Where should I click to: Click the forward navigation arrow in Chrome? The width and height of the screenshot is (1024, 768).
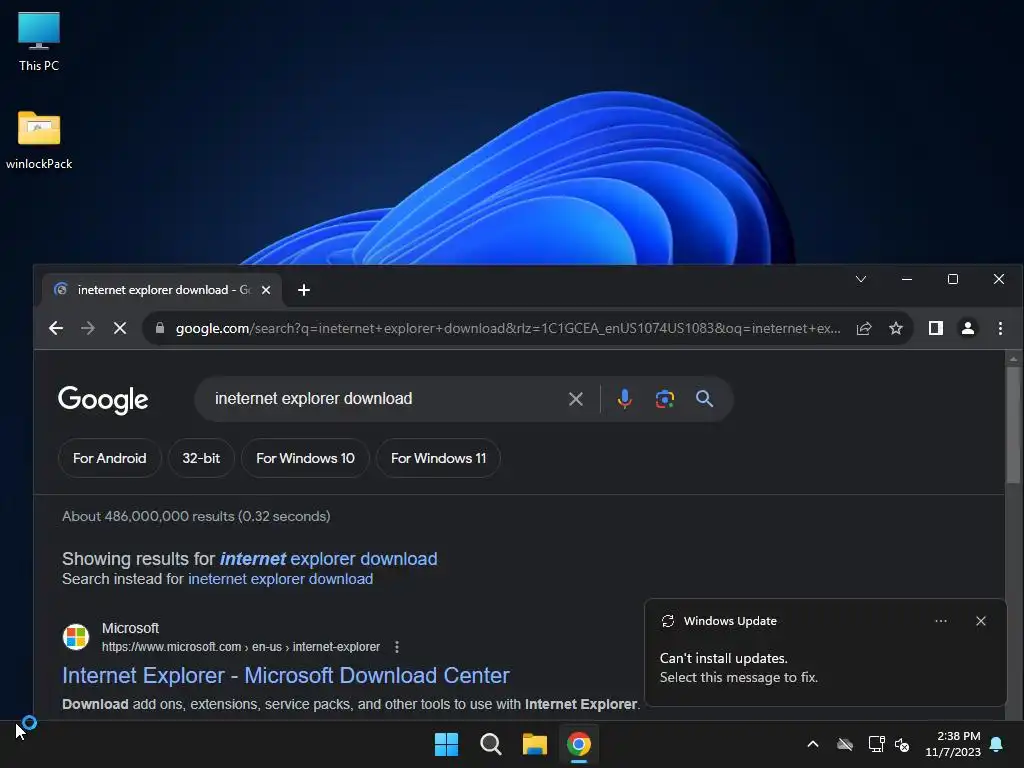pos(88,328)
